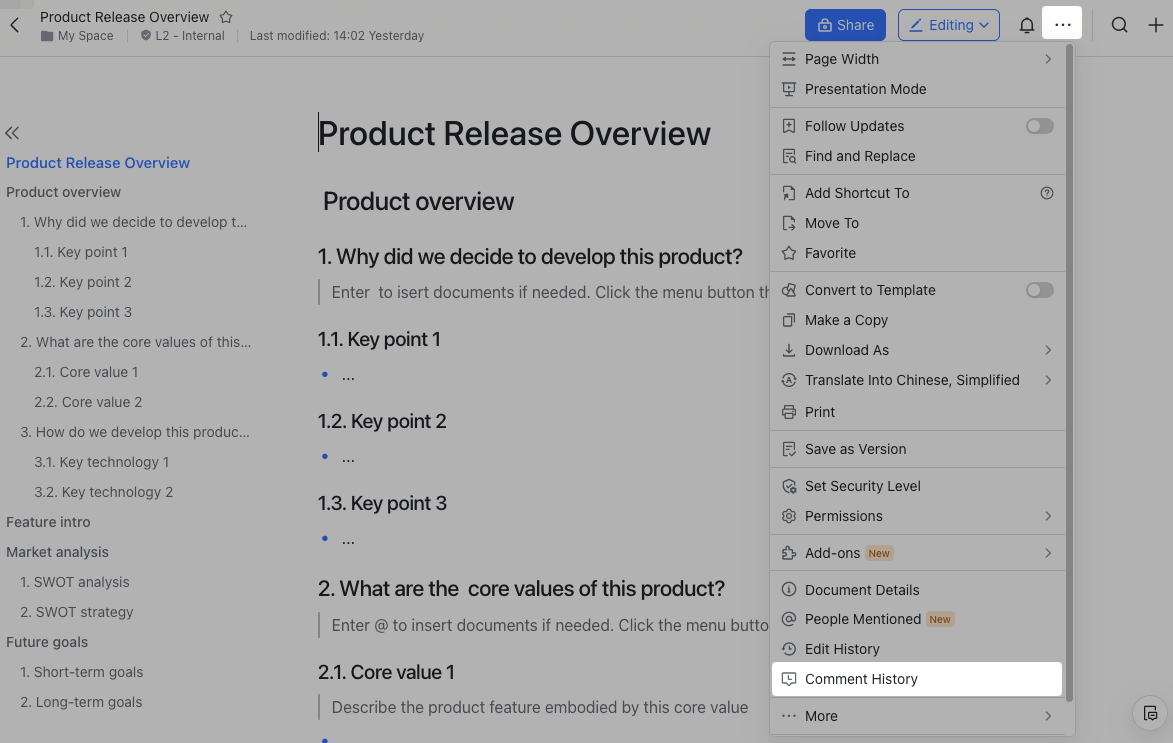This screenshot has width=1173, height=743.
Task: Click the three-dots more options button
Action: [1062, 25]
